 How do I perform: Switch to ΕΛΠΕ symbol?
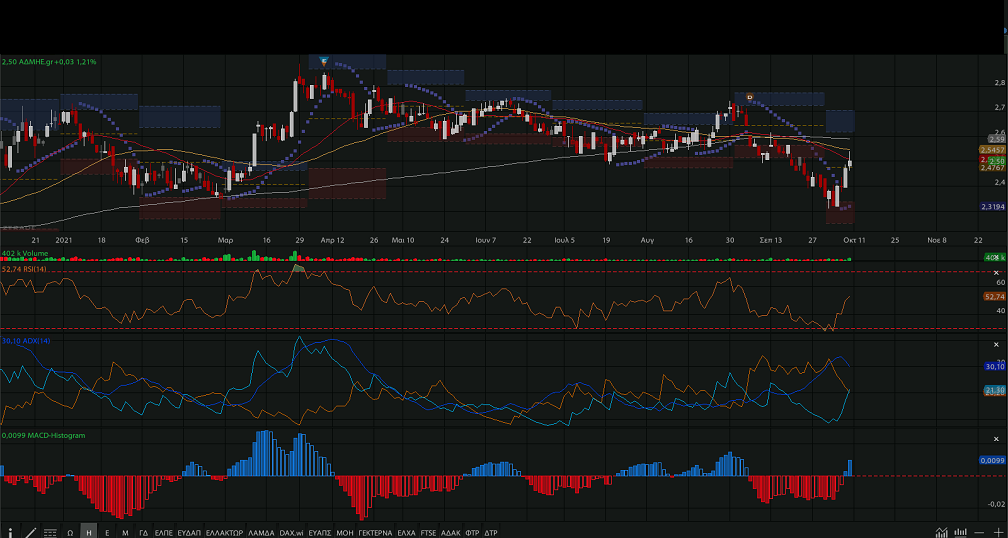(x=164, y=532)
